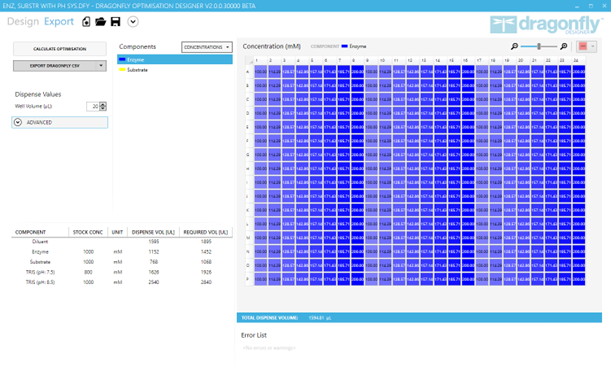Click the Components panel heading
The width and height of the screenshot is (611, 367).
pyautogui.click(x=137, y=47)
